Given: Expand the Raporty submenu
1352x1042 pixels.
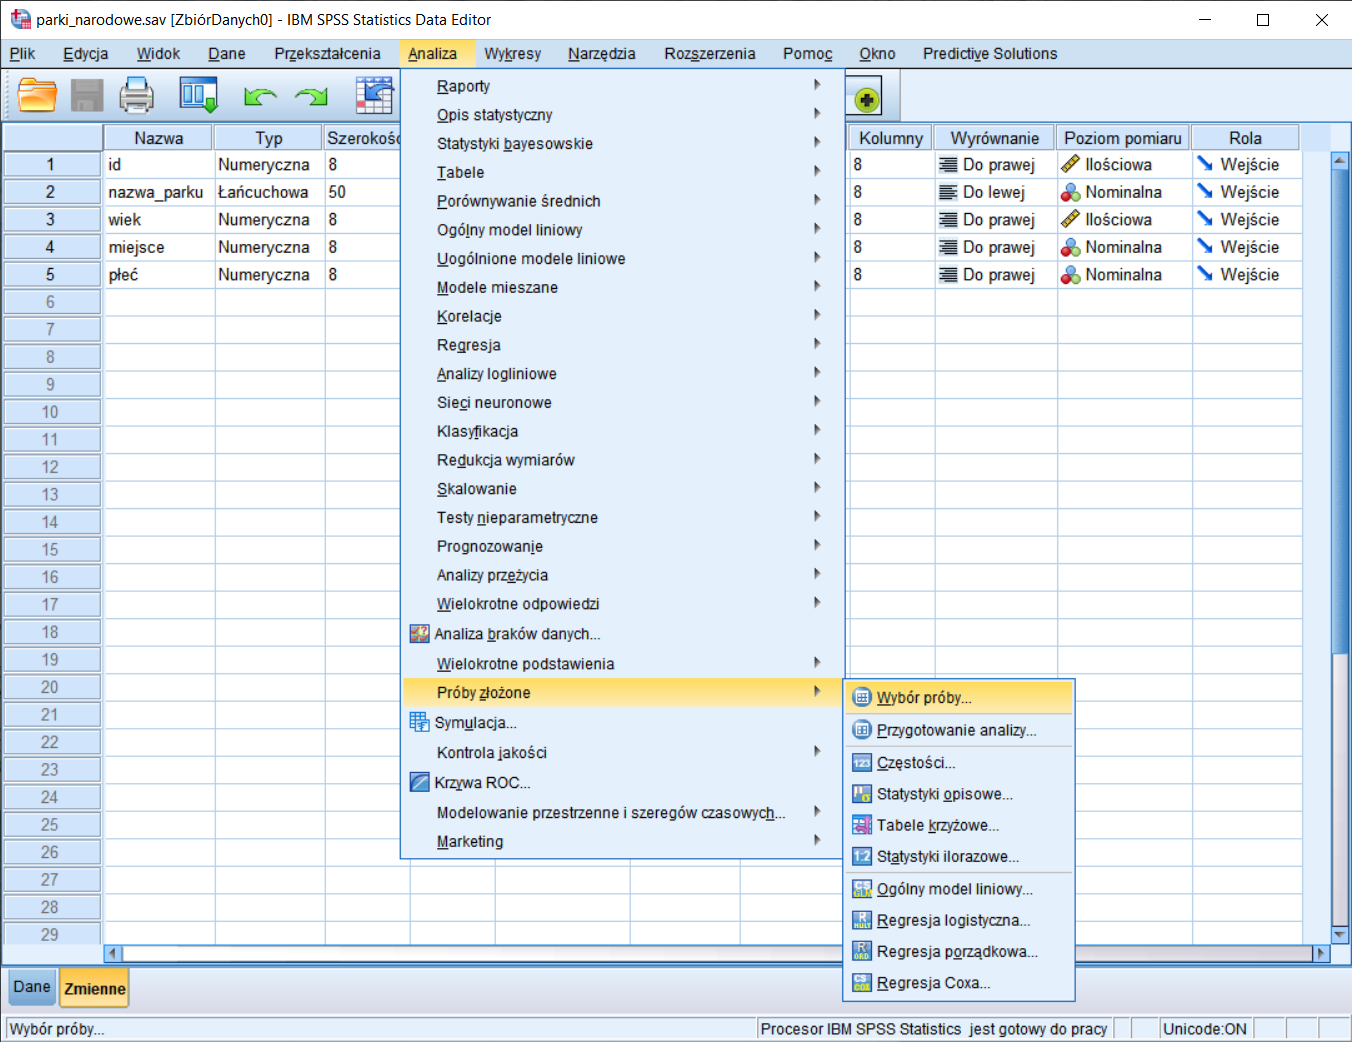Looking at the screenshot, I should click(x=622, y=86).
